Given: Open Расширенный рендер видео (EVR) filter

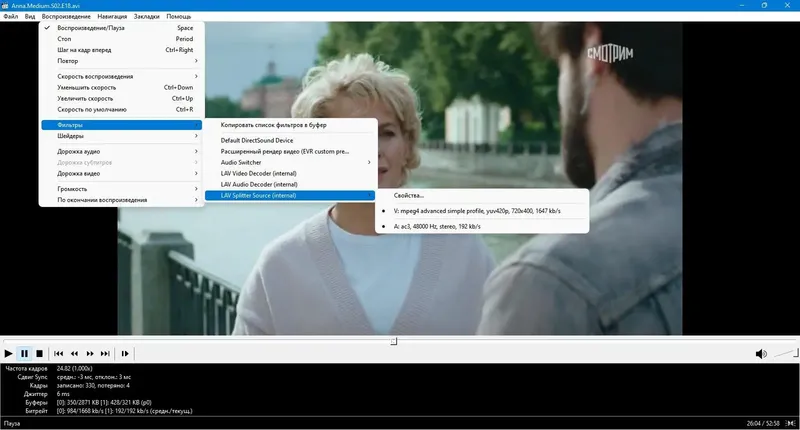Looking at the screenshot, I should click(x=290, y=151).
